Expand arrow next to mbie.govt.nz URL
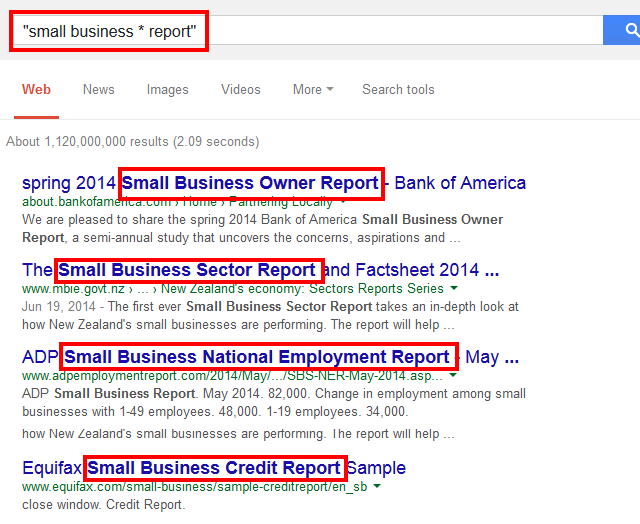 [x=453, y=289]
